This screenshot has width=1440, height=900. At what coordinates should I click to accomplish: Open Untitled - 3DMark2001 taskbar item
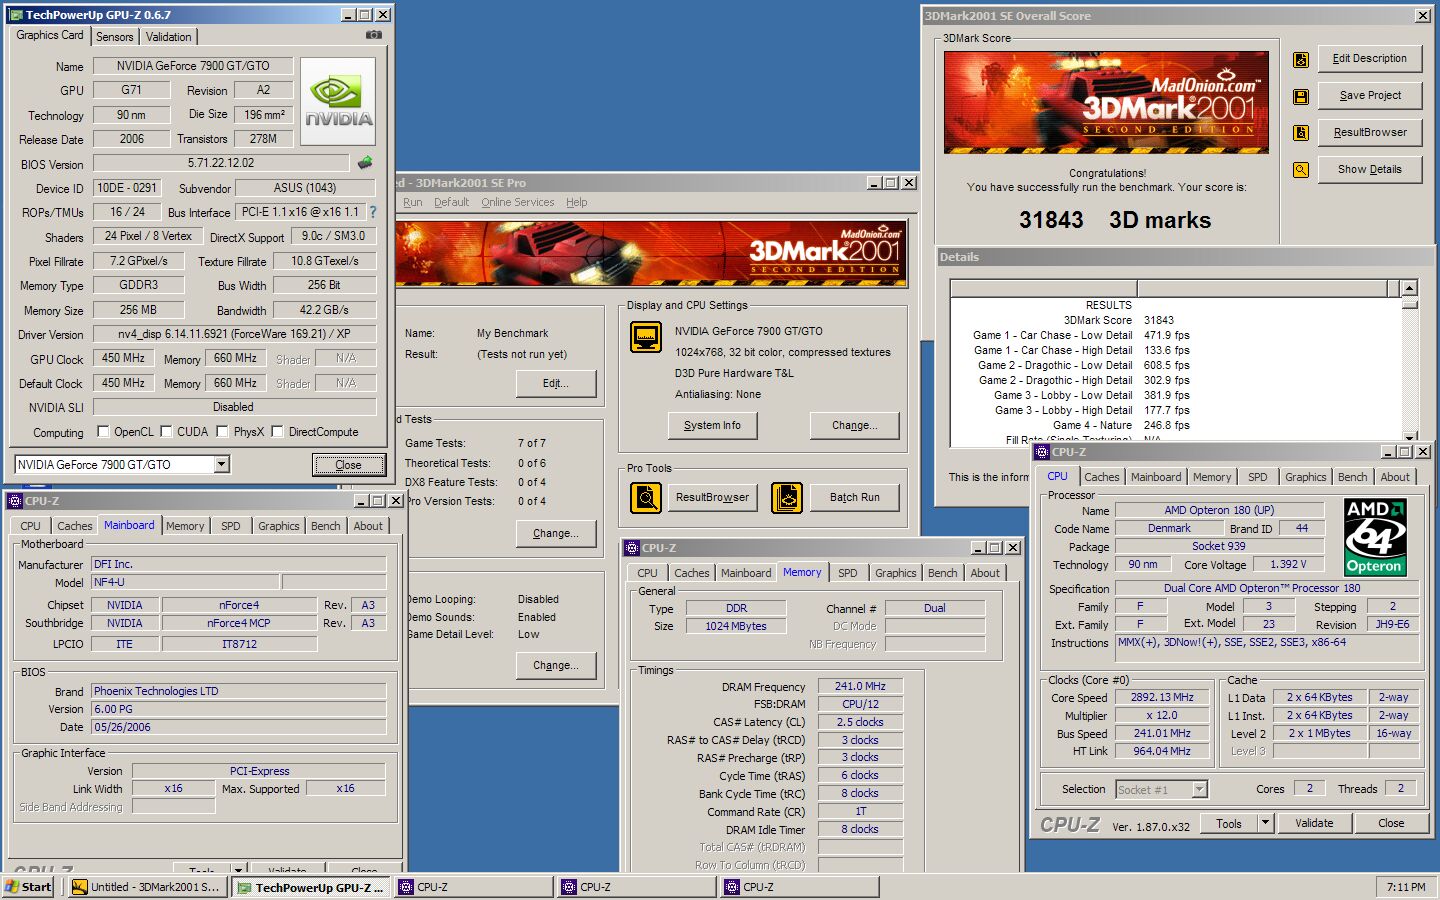tap(147, 887)
